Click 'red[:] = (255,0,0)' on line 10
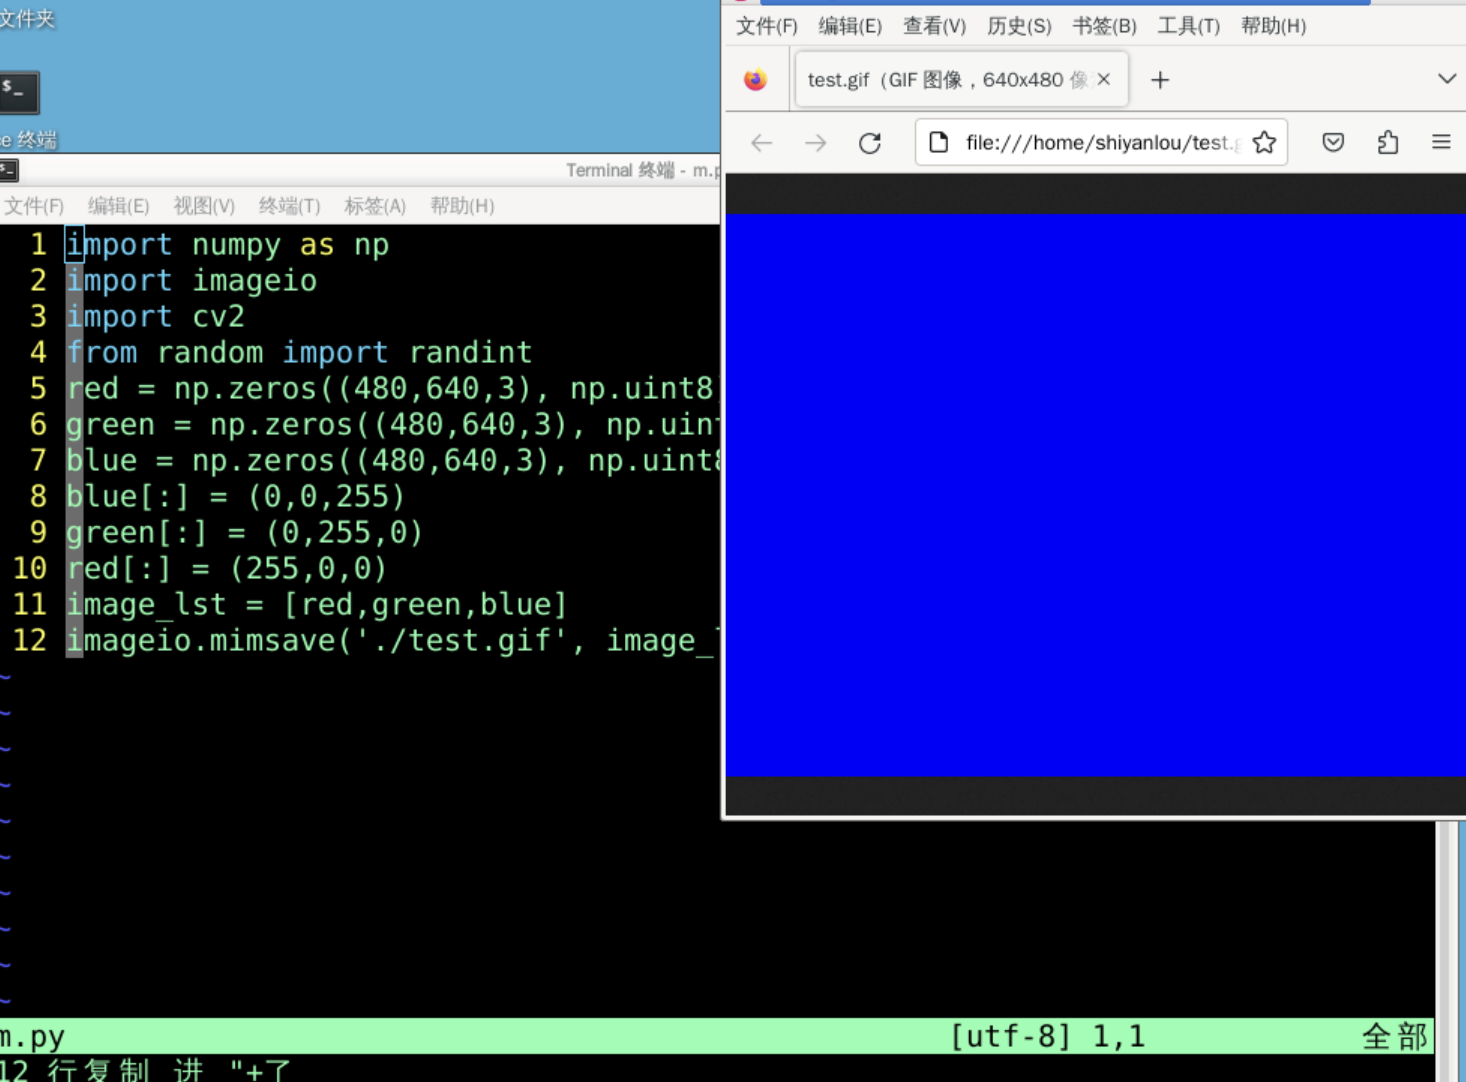This screenshot has height=1082, width=1466. 227,568
